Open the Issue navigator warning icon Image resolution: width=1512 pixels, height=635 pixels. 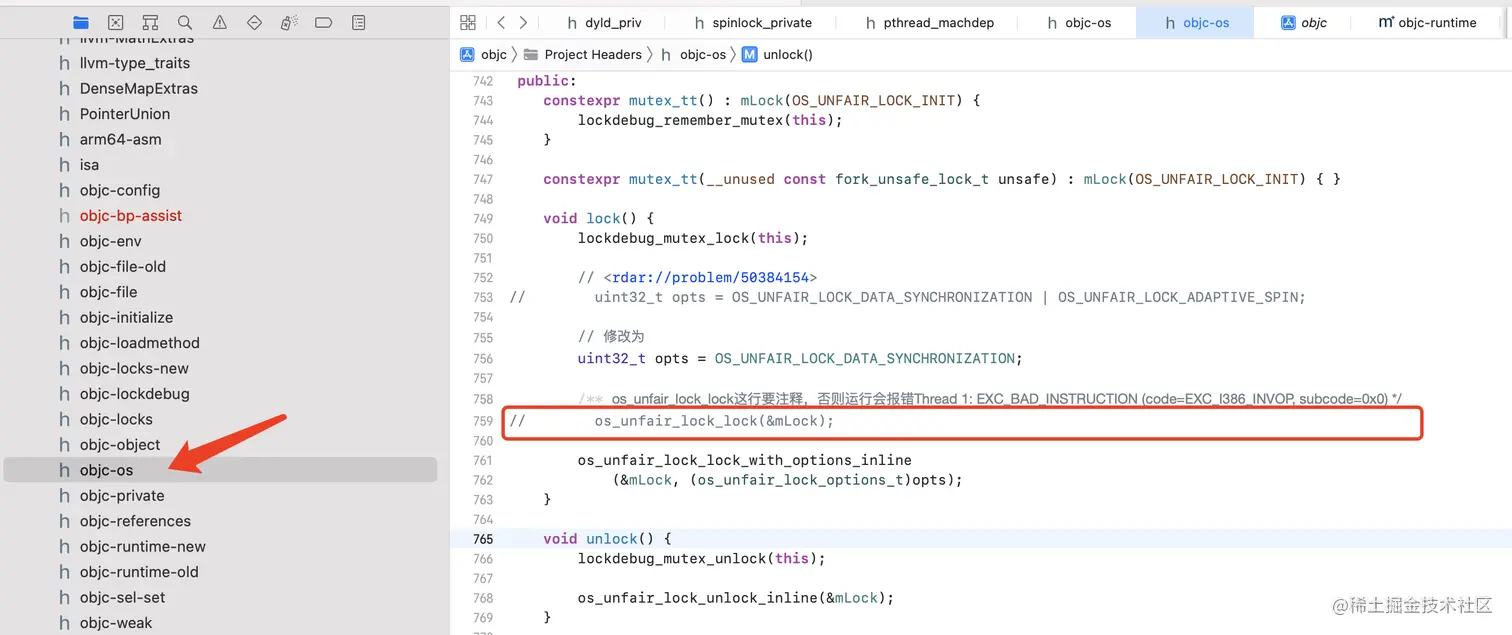point(220,22)
